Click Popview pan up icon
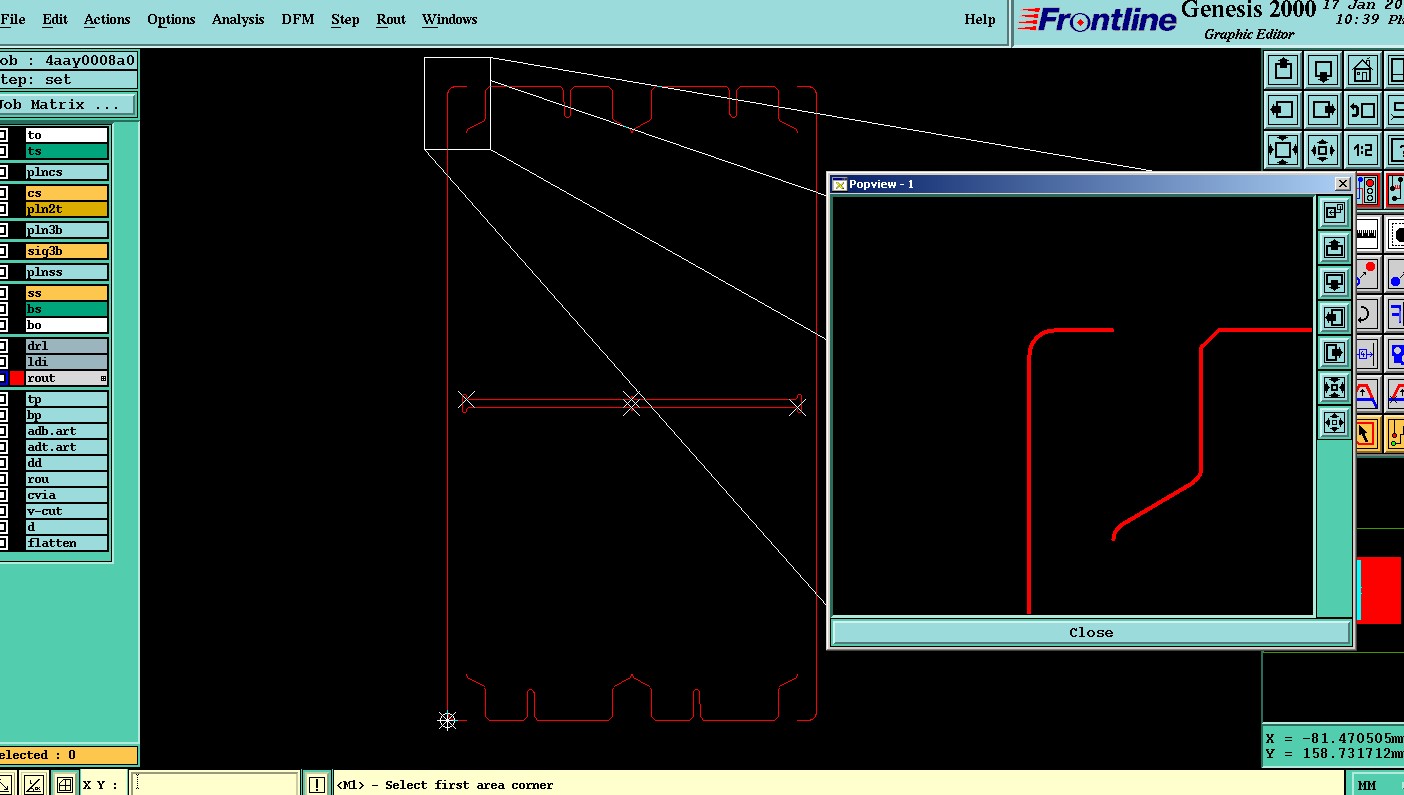Image resolution: width=1404 pixels, height=795 pixels. (1334, 247)
